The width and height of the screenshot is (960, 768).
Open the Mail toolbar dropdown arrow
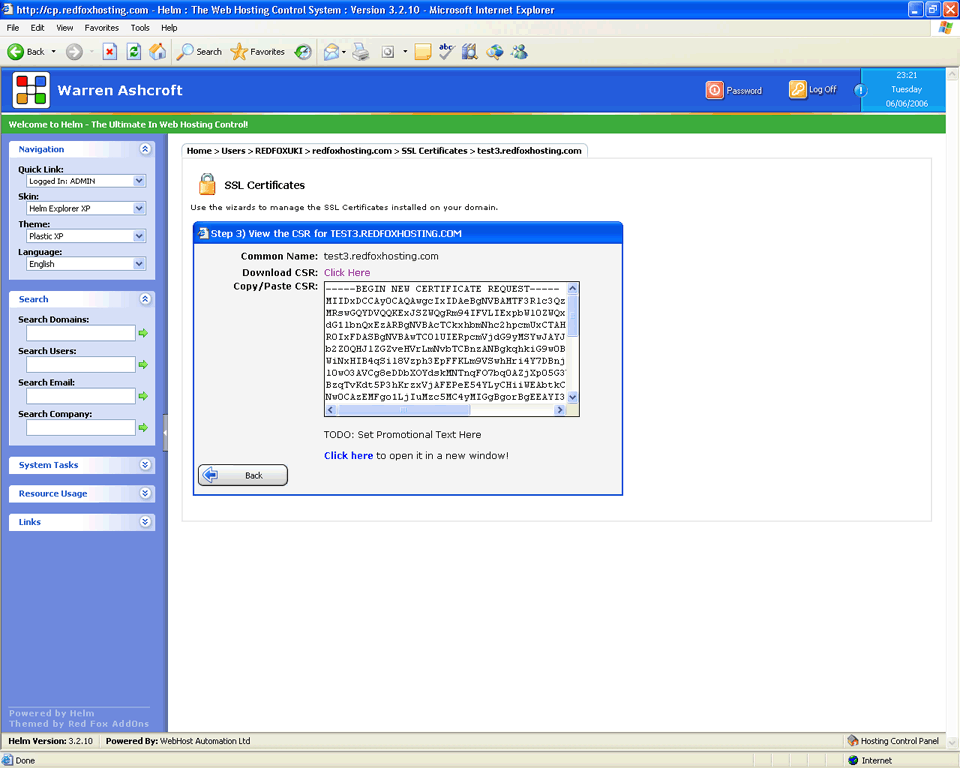344,52
